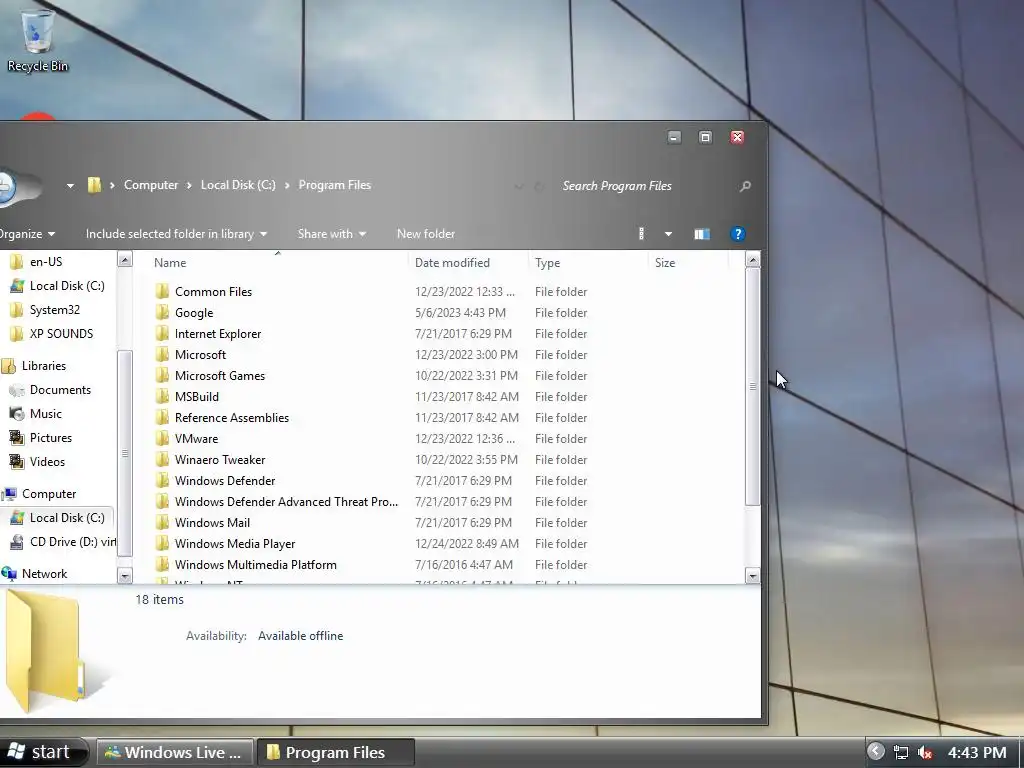
Task: Show hidden tray icons arrow
Action: [x=876, y=752]
